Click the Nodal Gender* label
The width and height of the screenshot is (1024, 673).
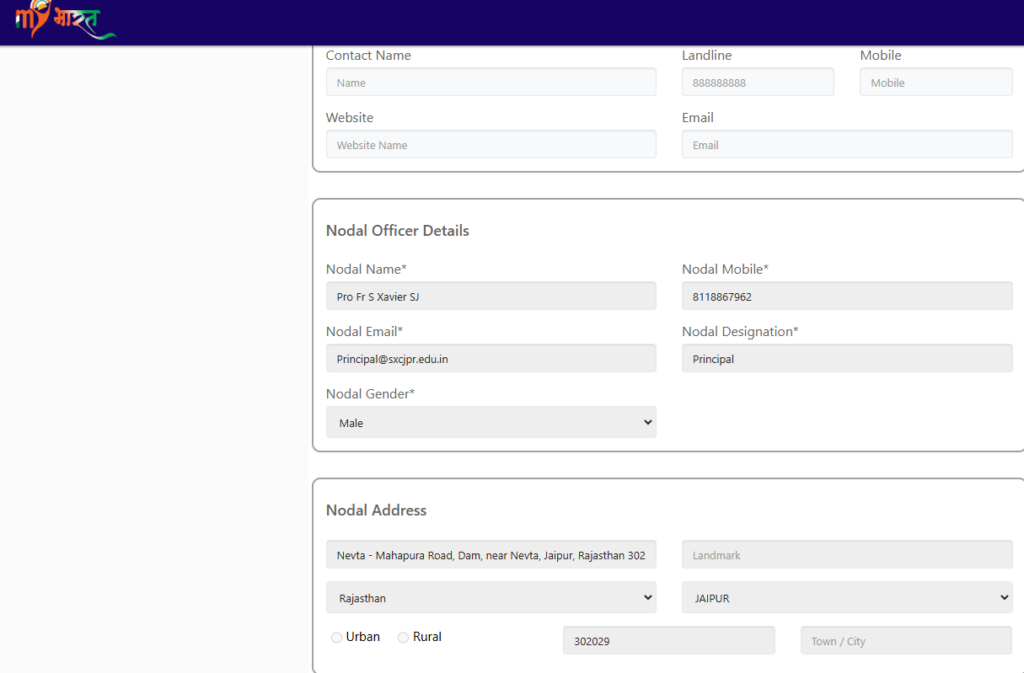(370, 394)
